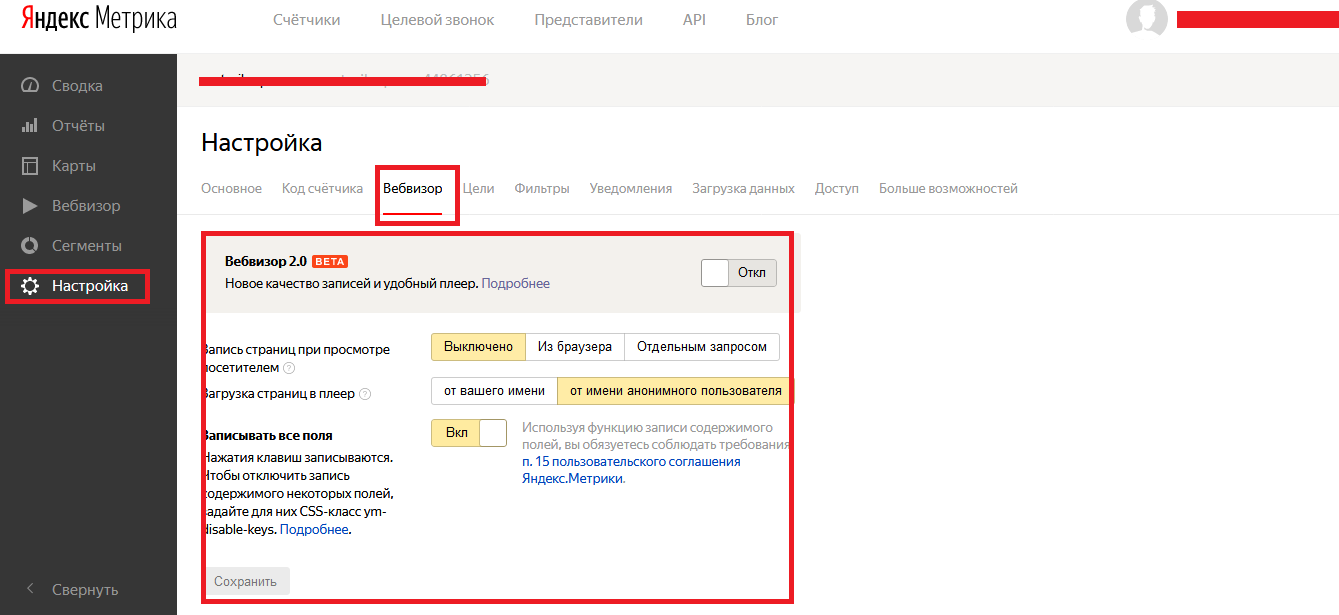The height and width of the screenshot is (615, 1339).
Task: Select Выключено page recording option
Action: coord(478,347)
